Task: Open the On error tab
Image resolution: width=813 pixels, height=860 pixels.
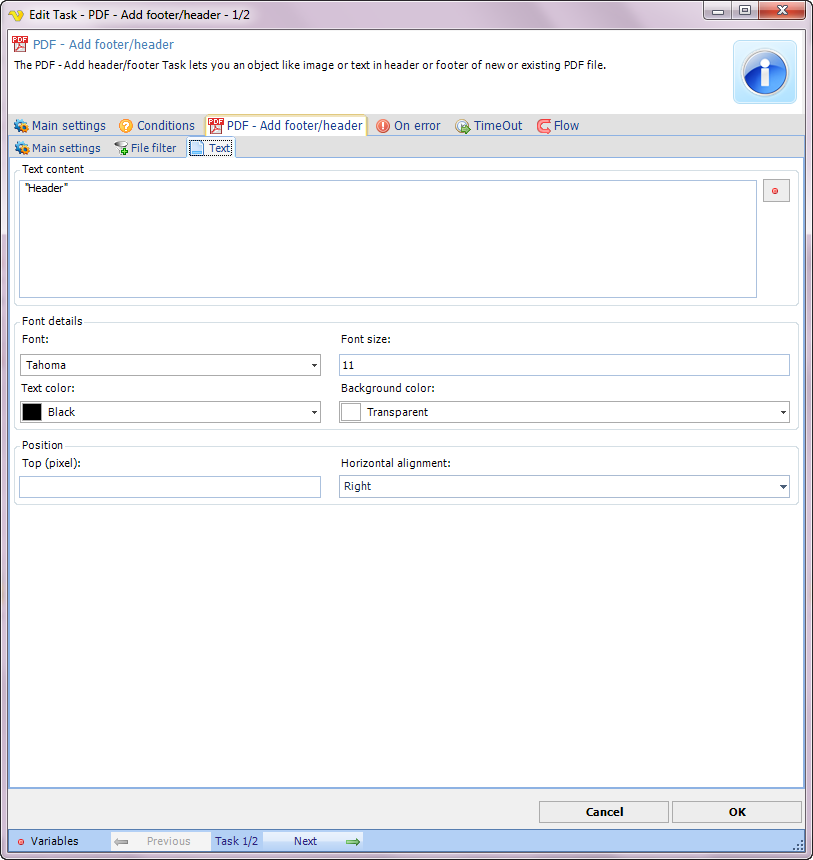Action: click(x=408, y=126)
